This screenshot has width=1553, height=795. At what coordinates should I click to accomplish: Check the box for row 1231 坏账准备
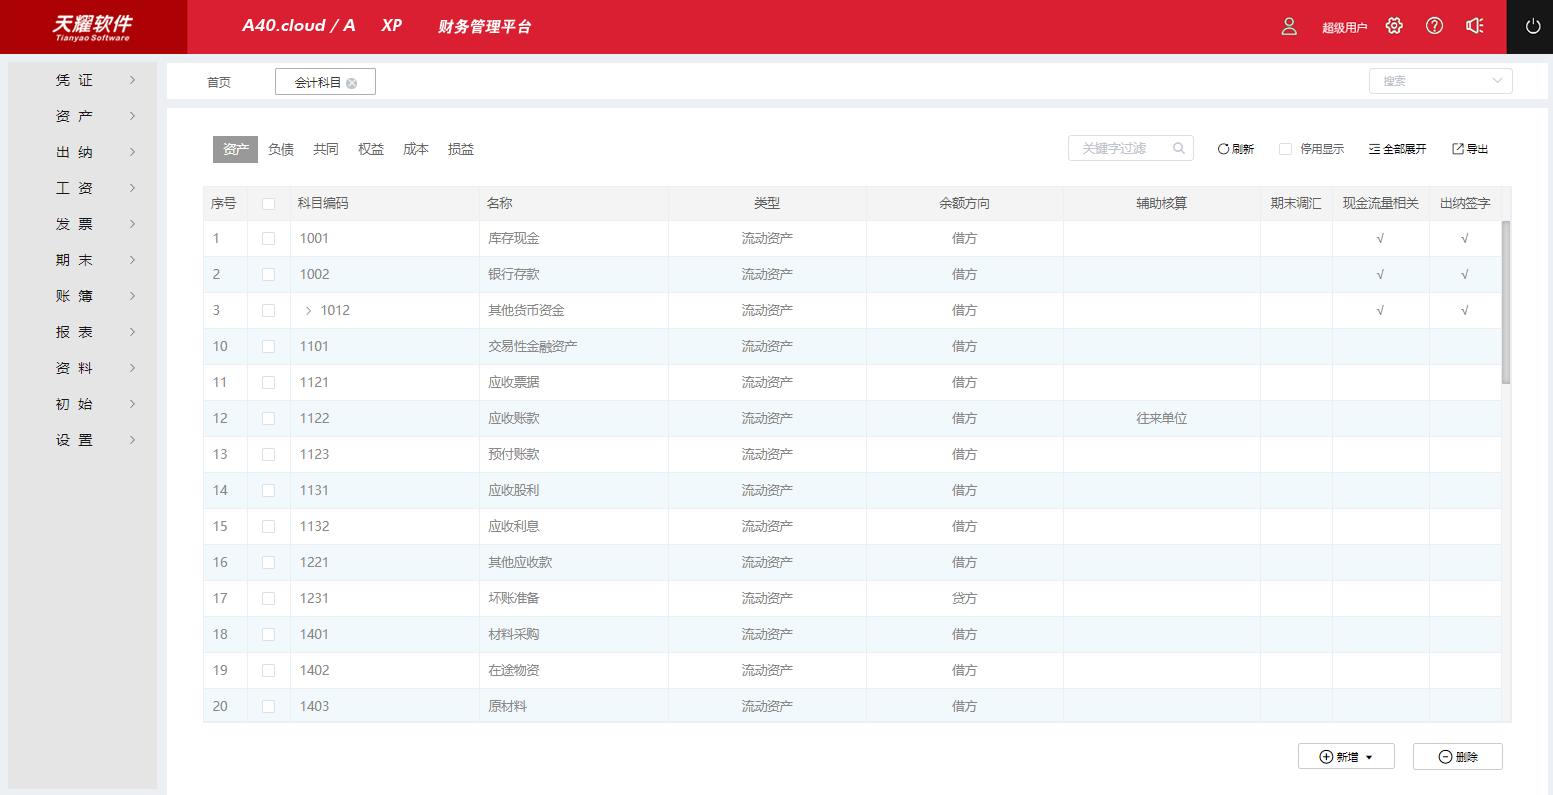click(x=268, y=599)
